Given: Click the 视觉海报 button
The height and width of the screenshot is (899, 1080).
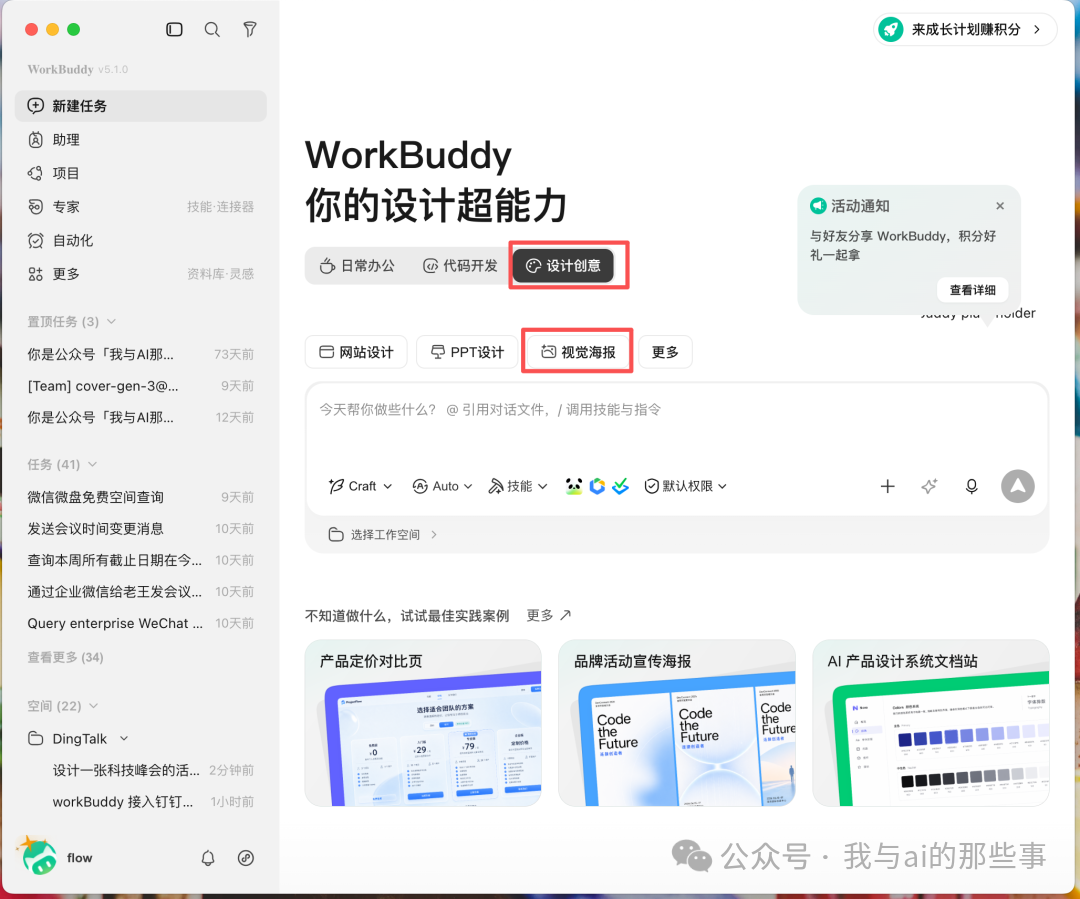Looking at the screenshot, I should 578,353.
